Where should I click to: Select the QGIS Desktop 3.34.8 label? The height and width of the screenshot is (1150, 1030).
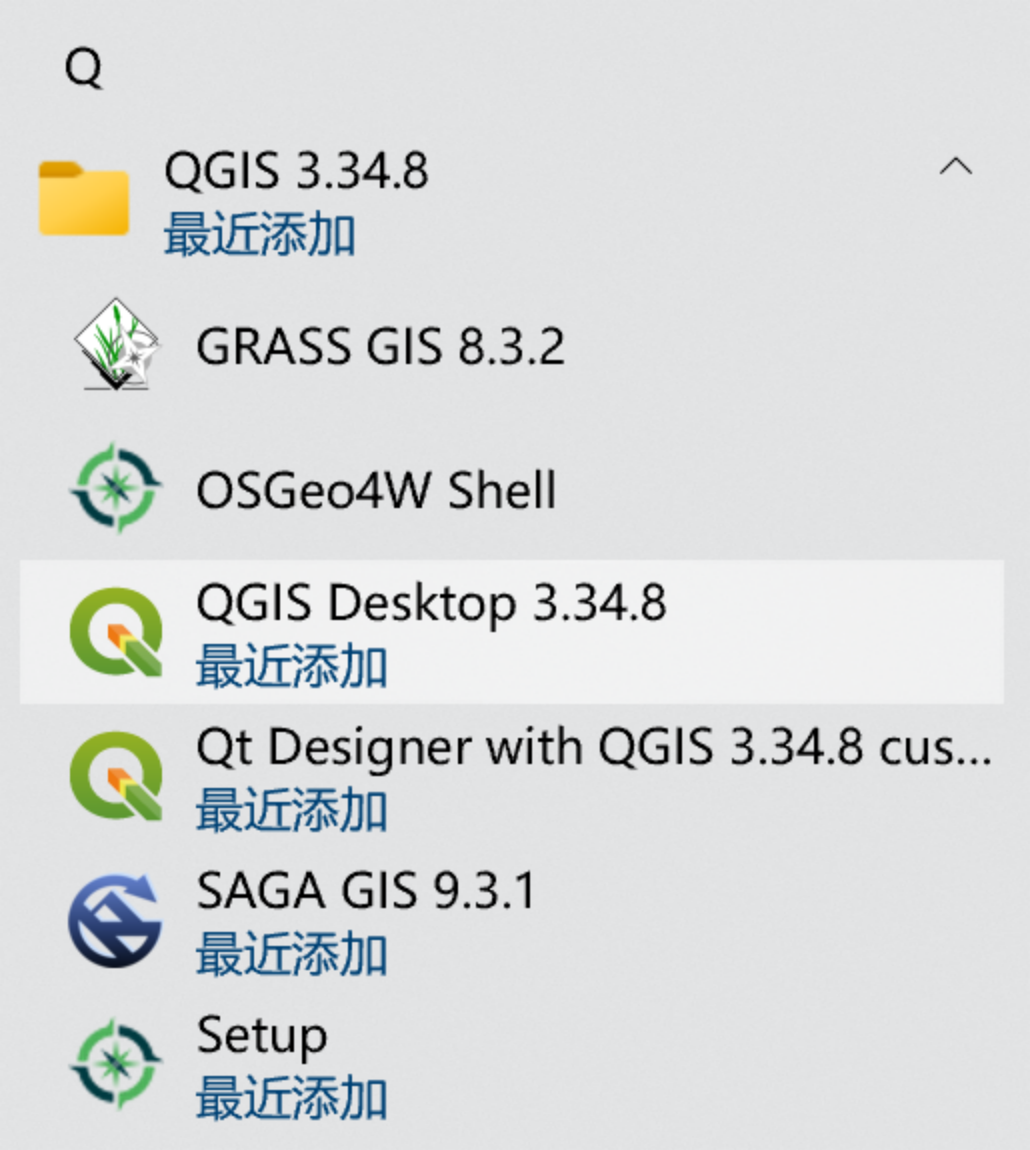[x=431, y=603]
